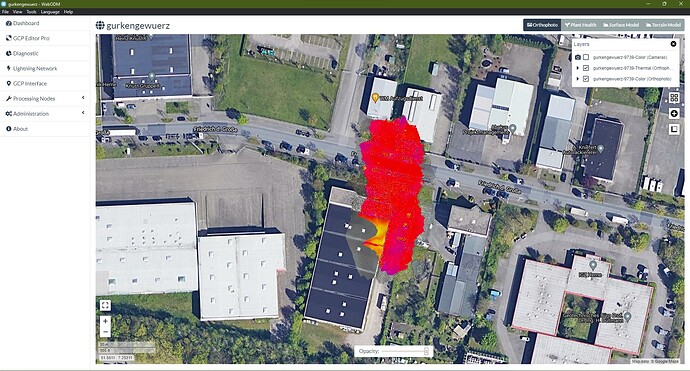This screenshot has height=371, width=690.
Task: Click the coordinates readout 51.5611 : 7.25311
Action: tap(117, 358)
